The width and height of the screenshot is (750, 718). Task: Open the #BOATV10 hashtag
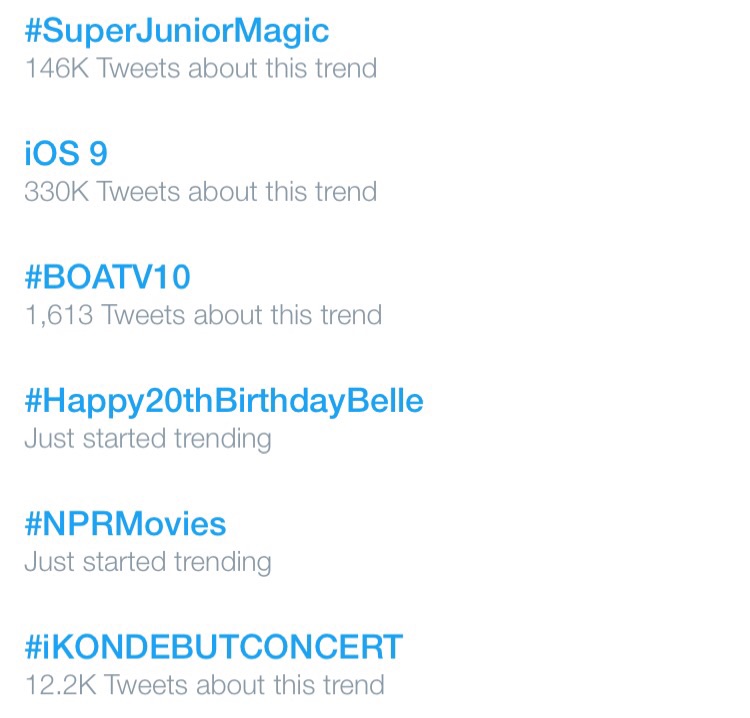[107, 277]
